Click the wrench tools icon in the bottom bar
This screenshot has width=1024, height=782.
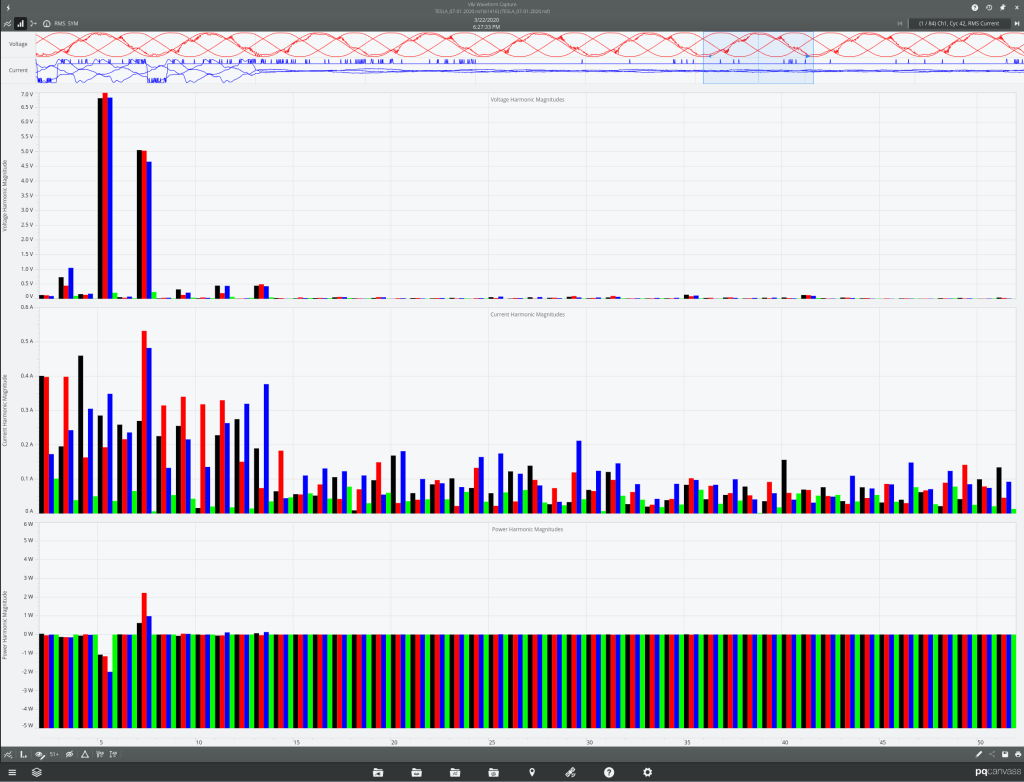(570, 772)
